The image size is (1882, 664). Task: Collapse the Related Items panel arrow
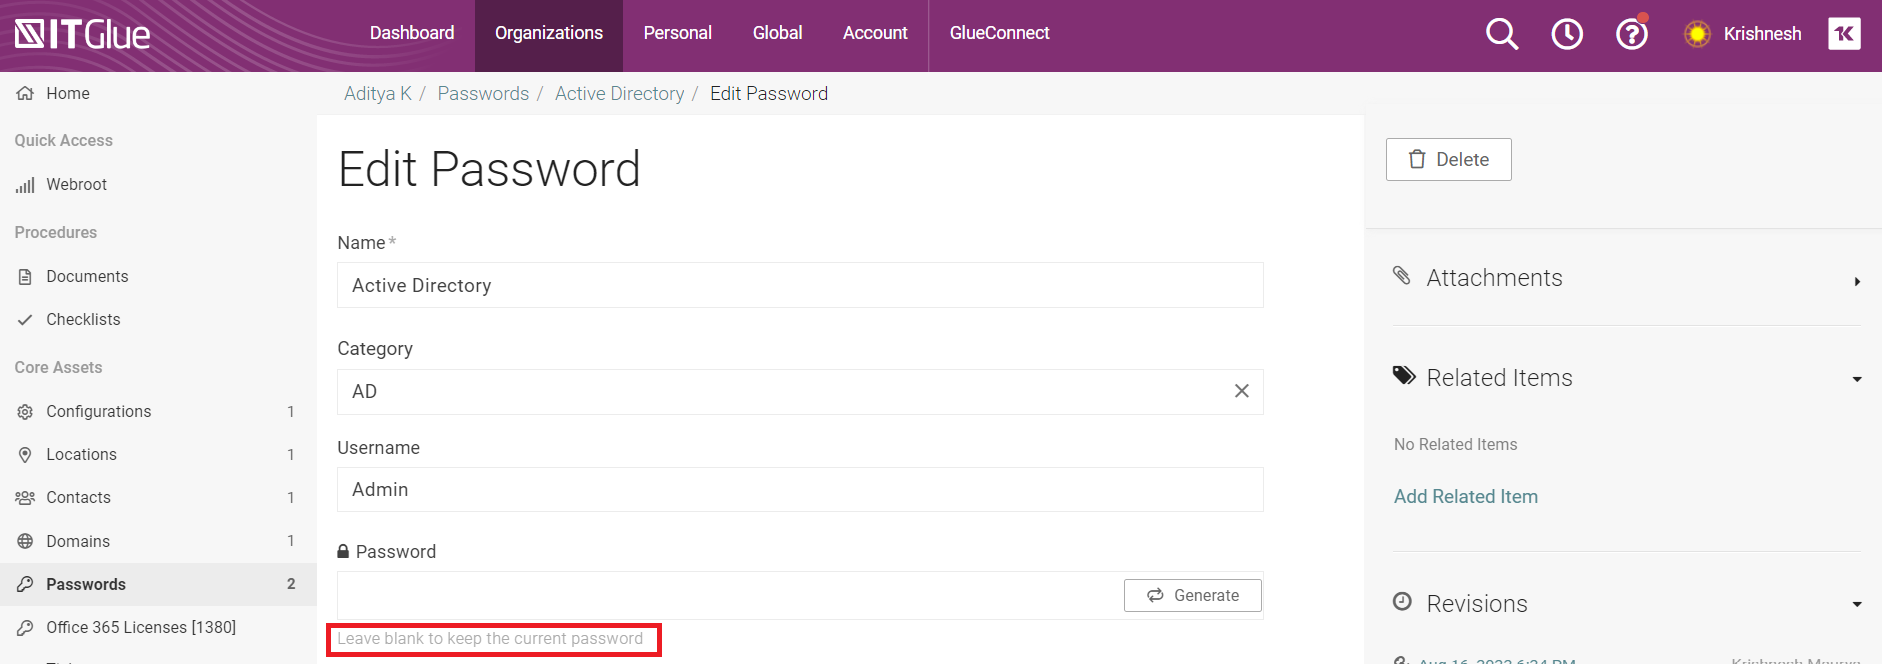click(x=1857, y=380)
